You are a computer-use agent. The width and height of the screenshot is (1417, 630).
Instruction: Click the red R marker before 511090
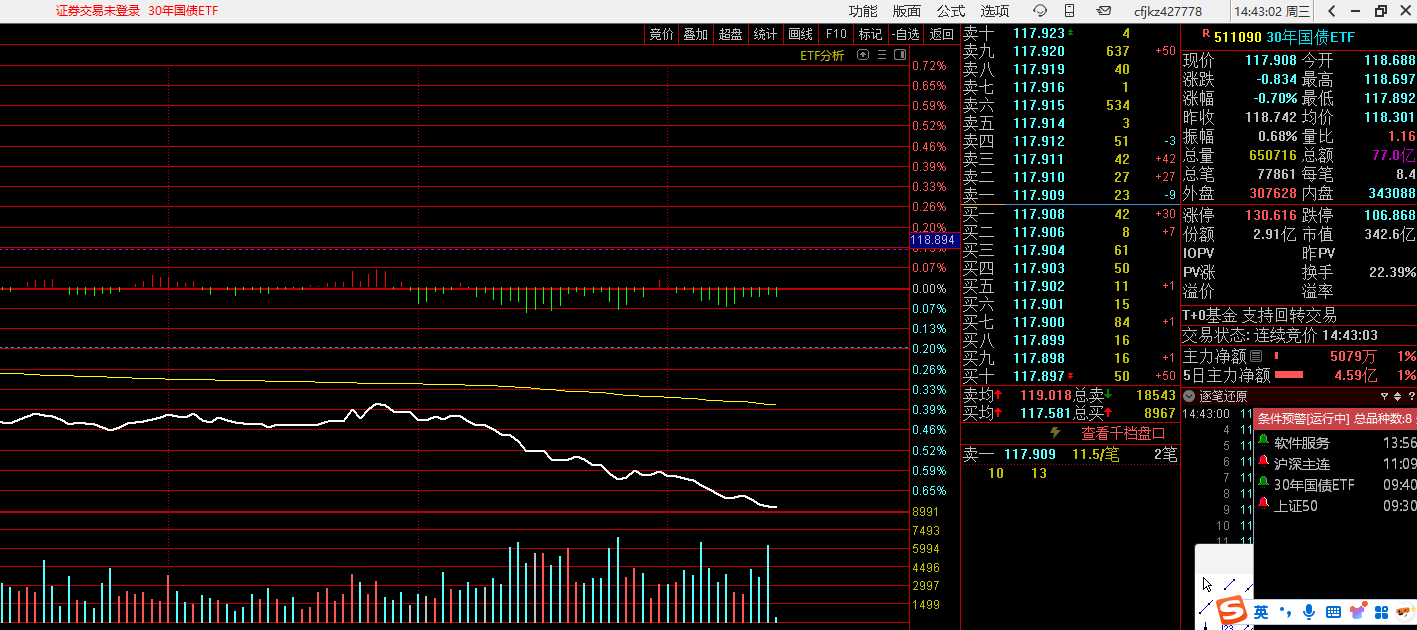1205,34
